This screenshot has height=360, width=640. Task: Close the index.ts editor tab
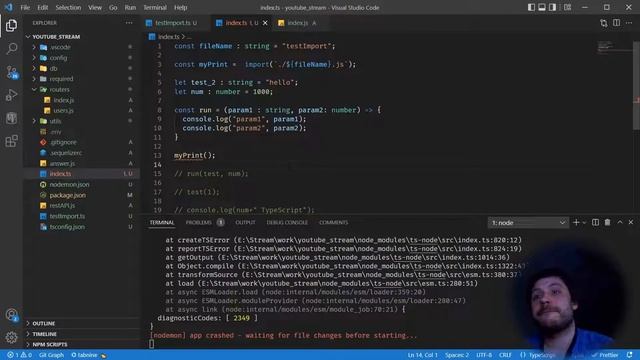pyautogui.click(x=265, y=23)
